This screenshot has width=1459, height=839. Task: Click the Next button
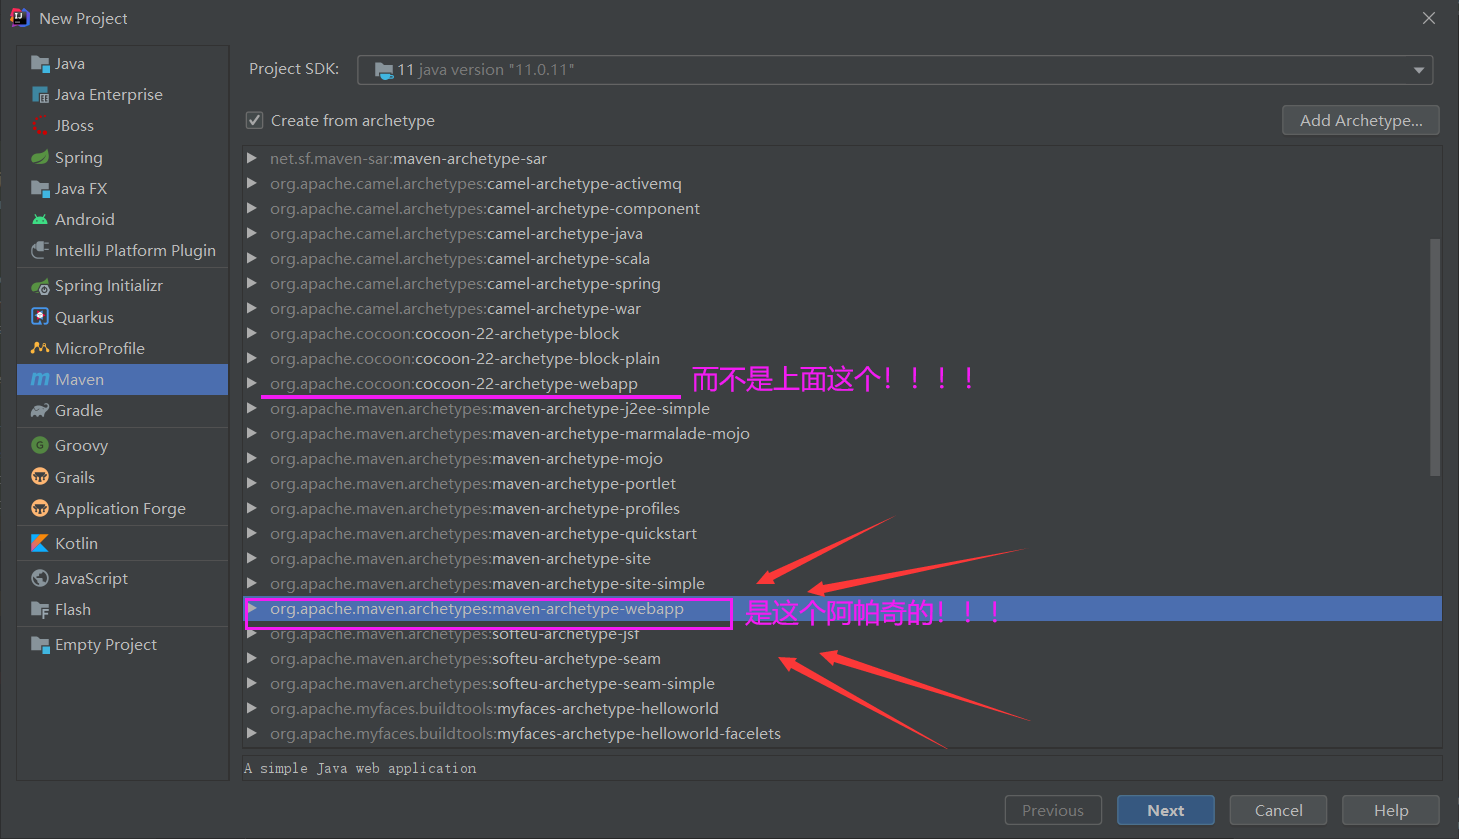(1165, 810)
